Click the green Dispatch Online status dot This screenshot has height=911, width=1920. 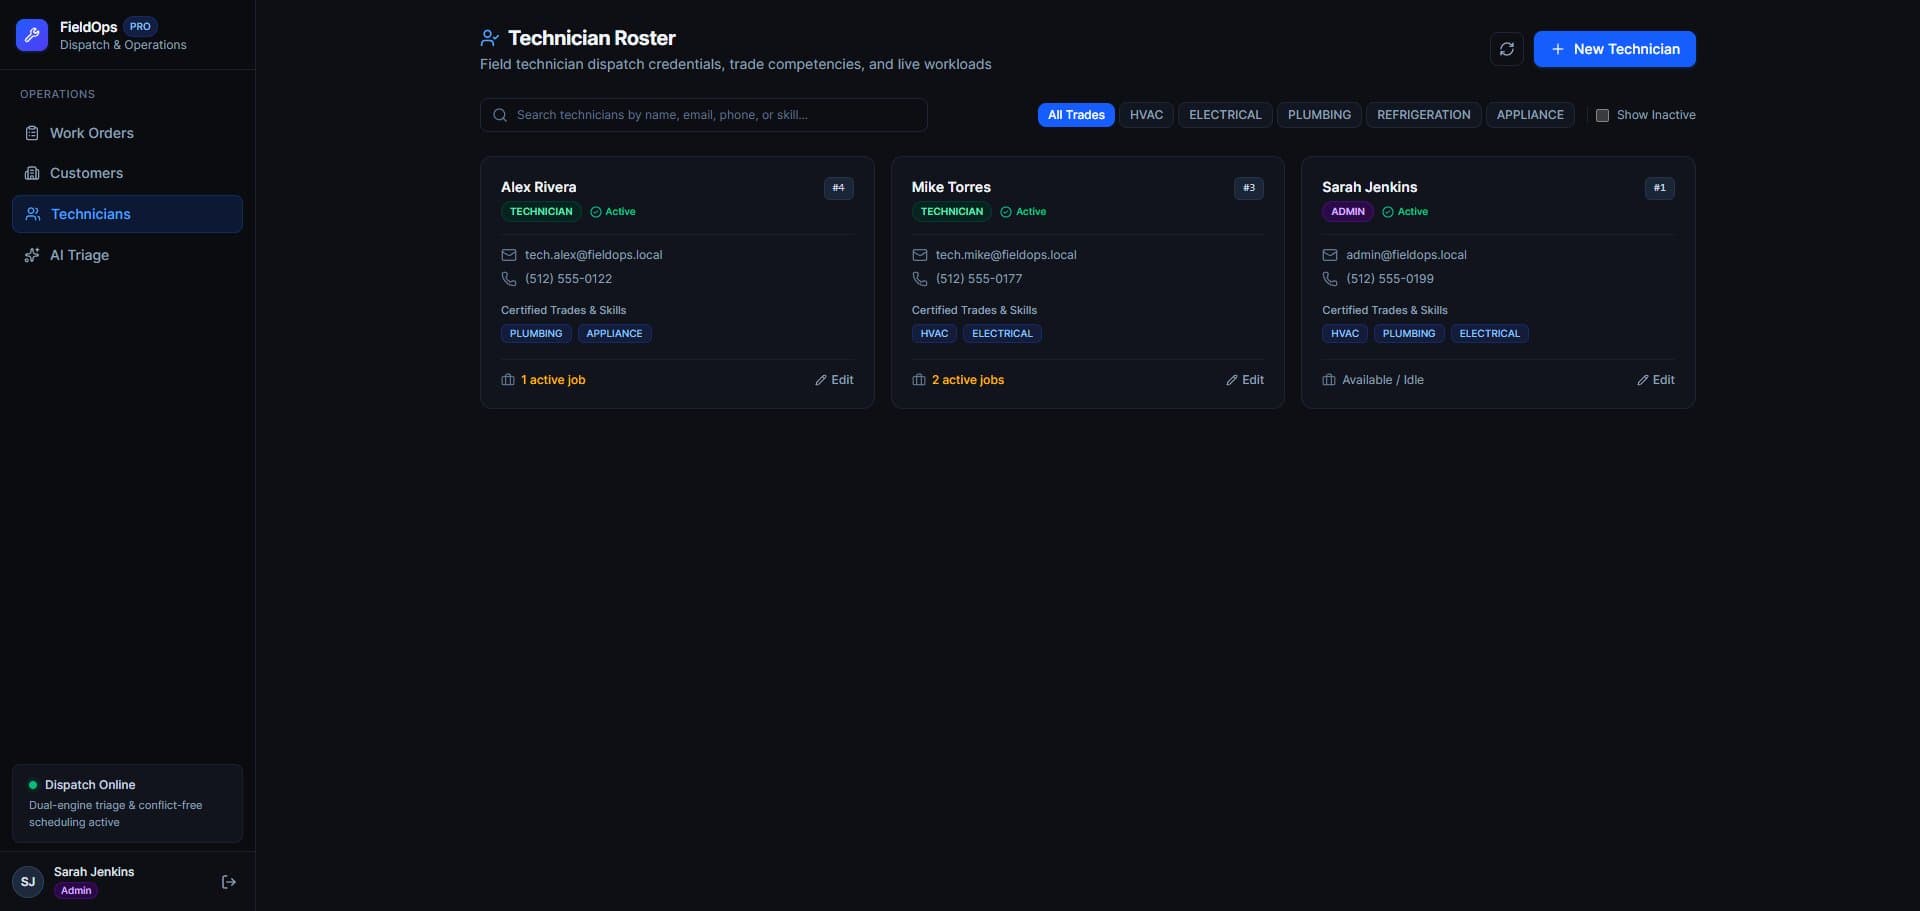click(x=33, y=785)
